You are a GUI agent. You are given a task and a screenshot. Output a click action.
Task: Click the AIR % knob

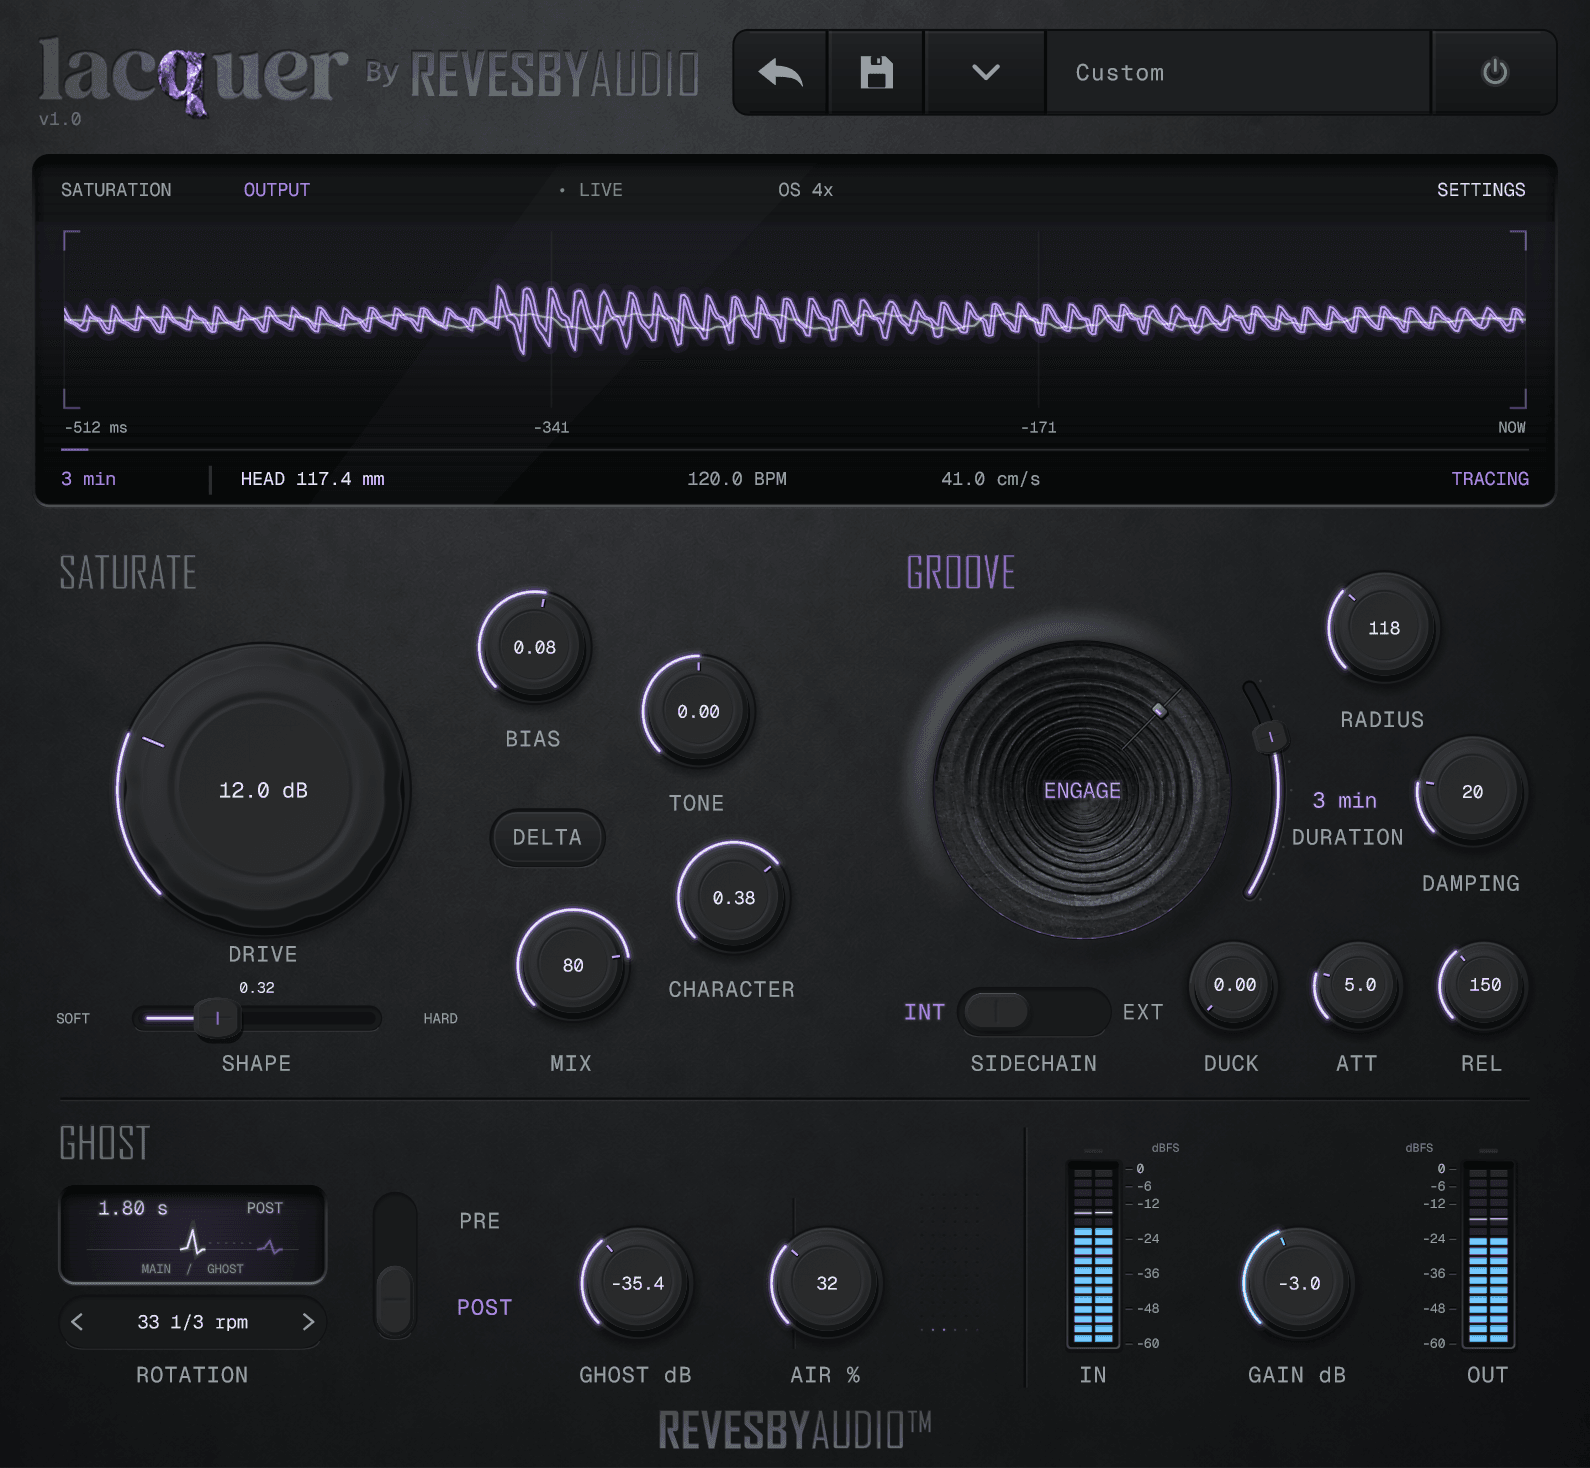click(826, 1283)
